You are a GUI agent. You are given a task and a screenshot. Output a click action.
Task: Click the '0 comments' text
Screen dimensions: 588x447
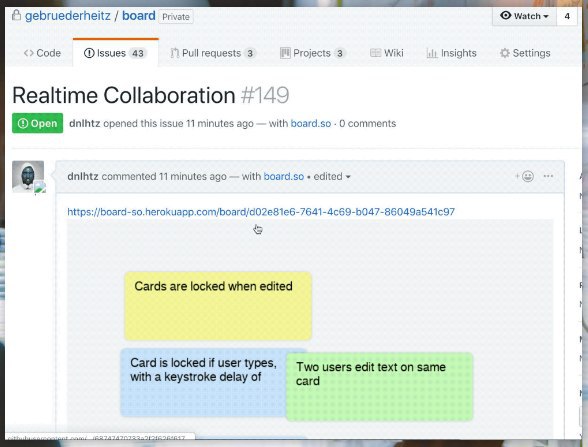coord(368,123)
